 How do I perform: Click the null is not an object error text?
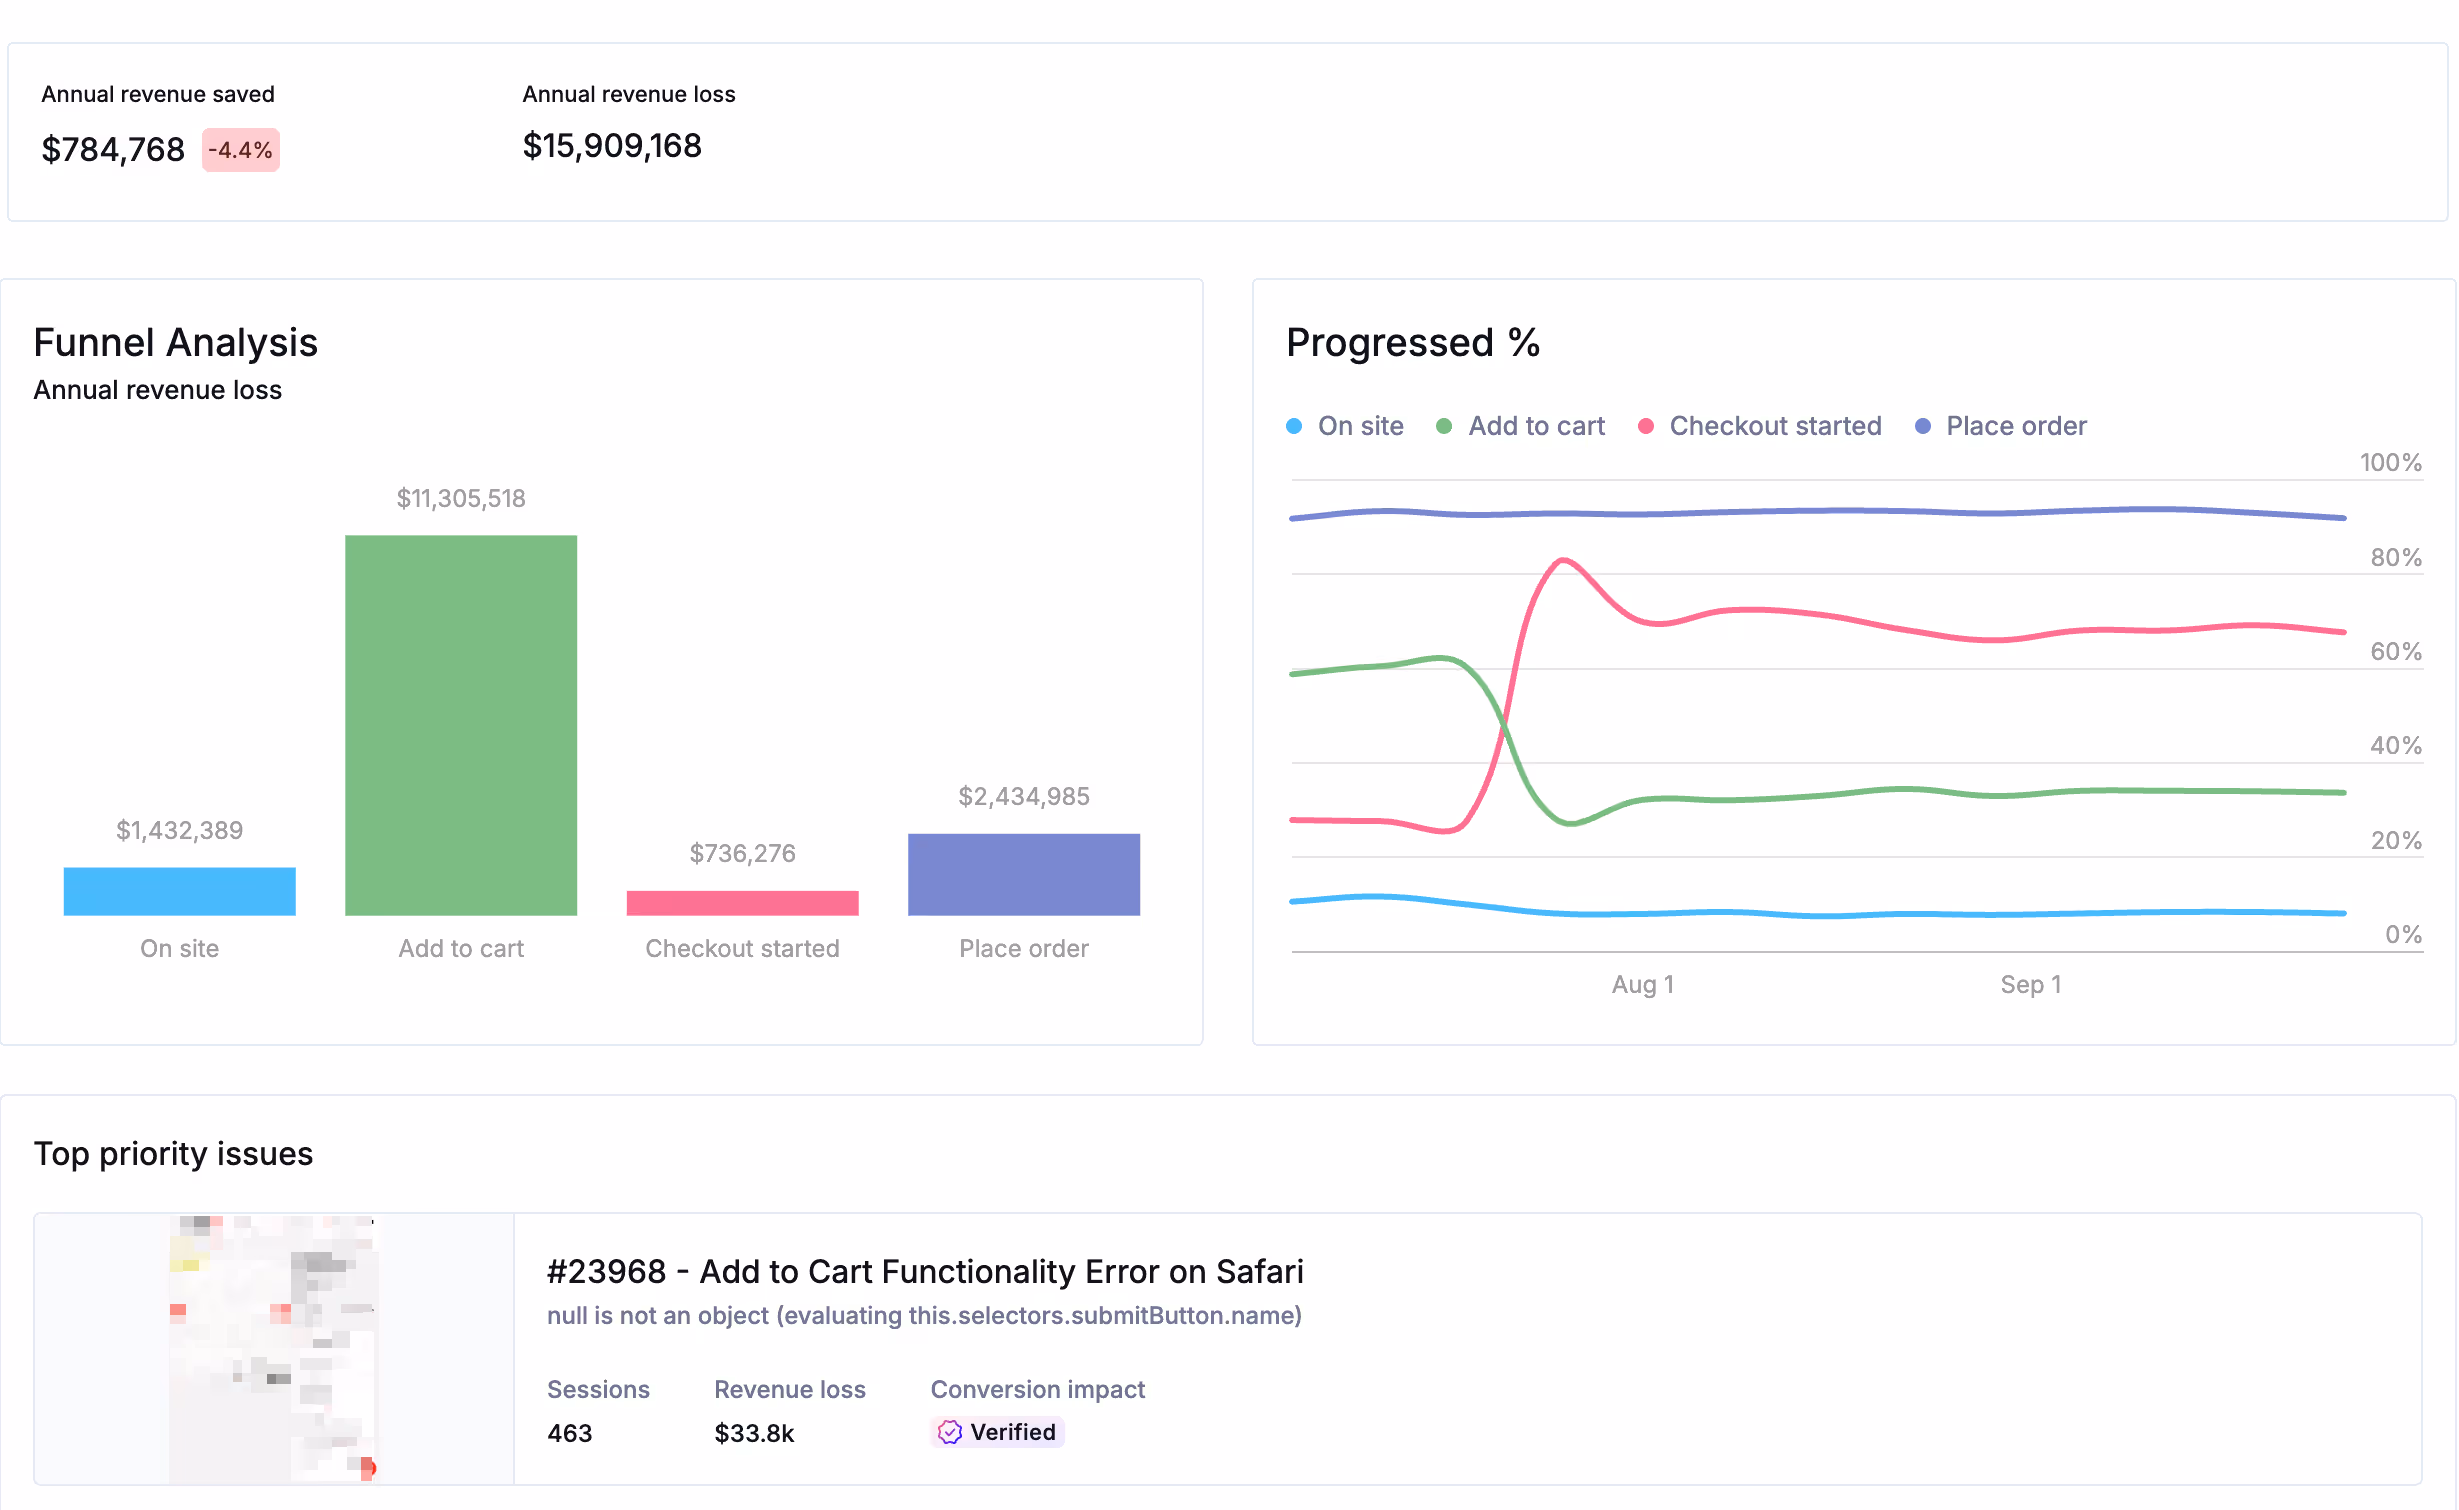pyautogui.click(x=924, y=1315)
